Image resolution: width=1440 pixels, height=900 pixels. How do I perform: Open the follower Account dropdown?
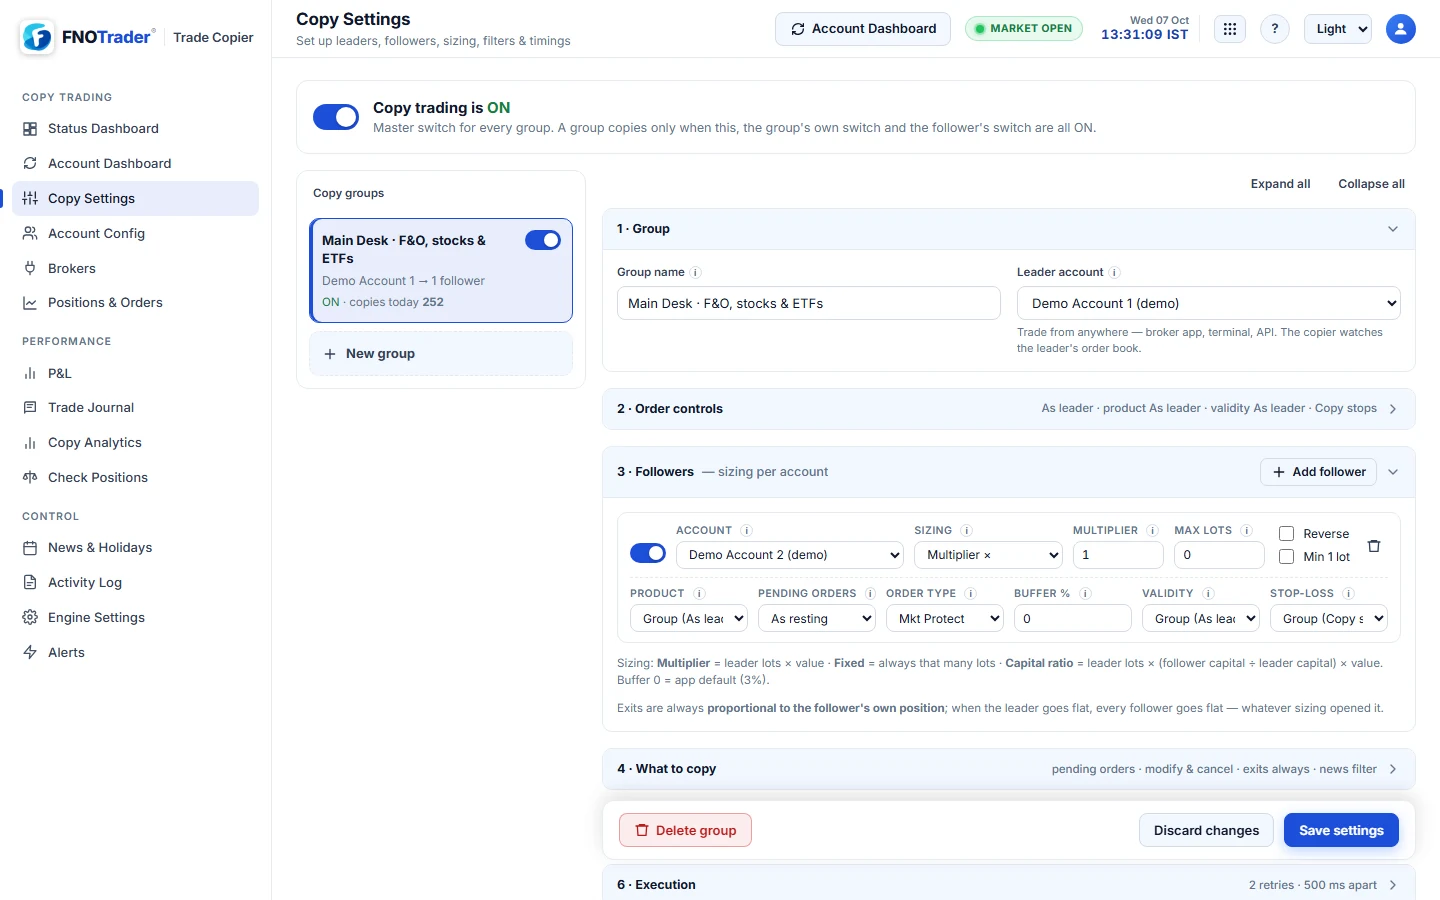click(790, 555)
